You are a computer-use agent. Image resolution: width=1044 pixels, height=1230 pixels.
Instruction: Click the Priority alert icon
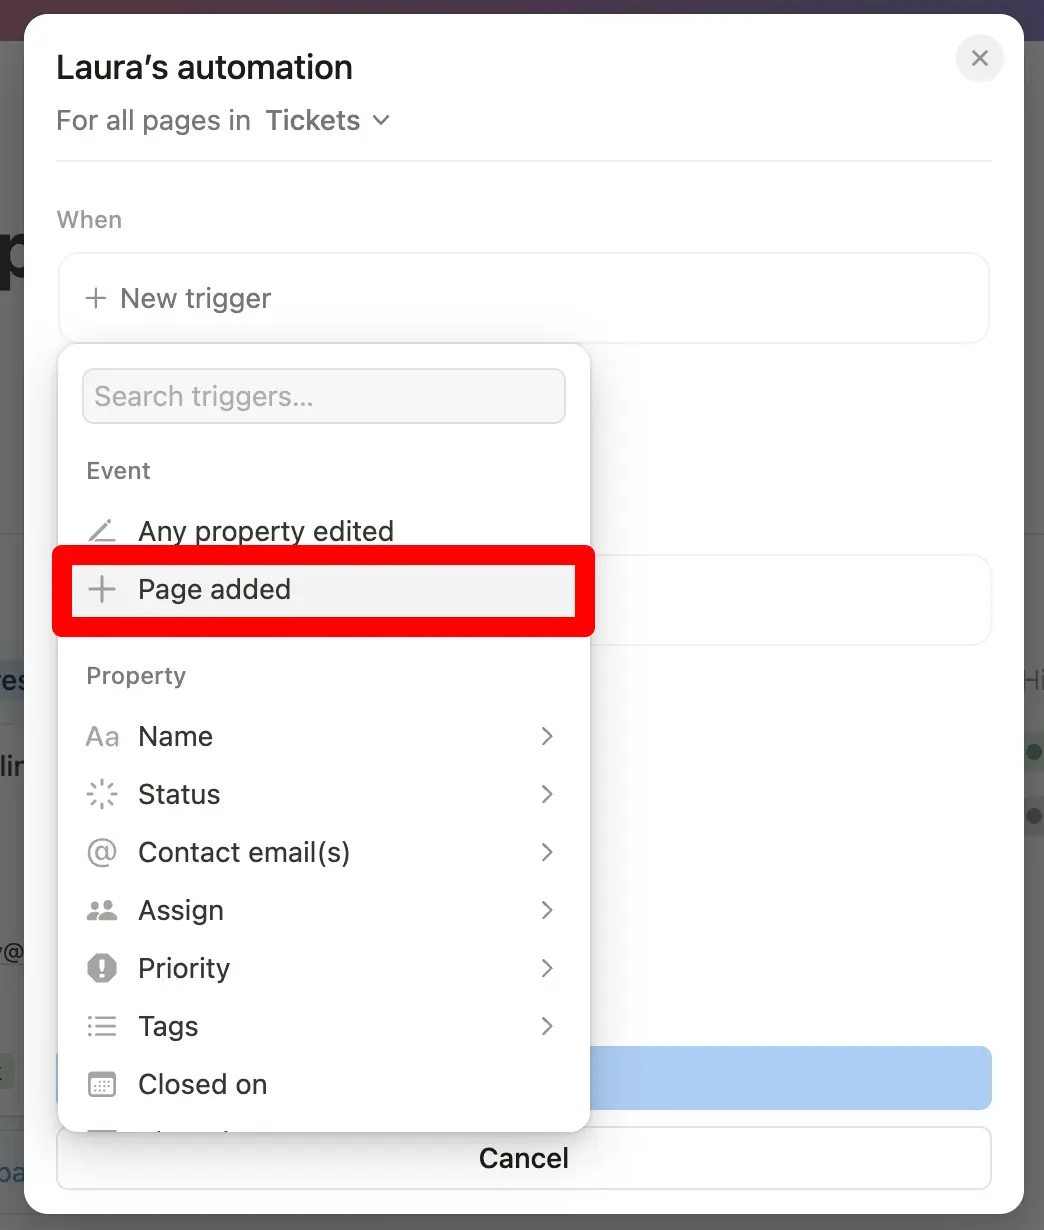click(102, 969)
